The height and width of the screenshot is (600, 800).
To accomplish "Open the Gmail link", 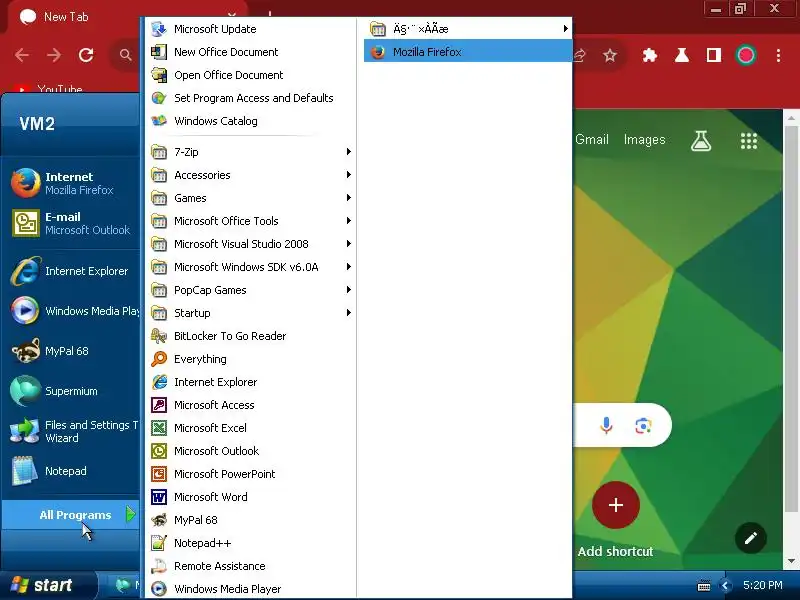I will (x=592, y=140).
